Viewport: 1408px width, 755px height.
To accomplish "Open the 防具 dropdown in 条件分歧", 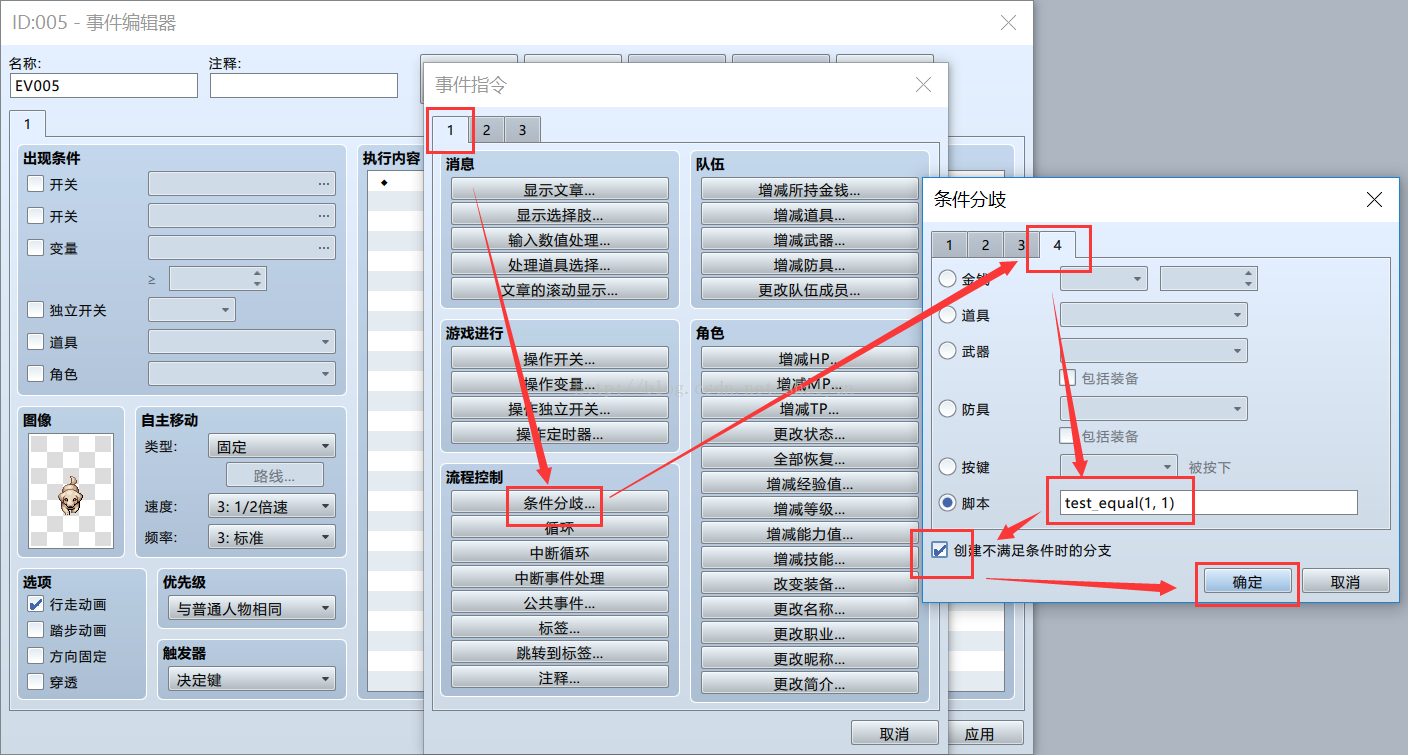I will click(1154, 408).
